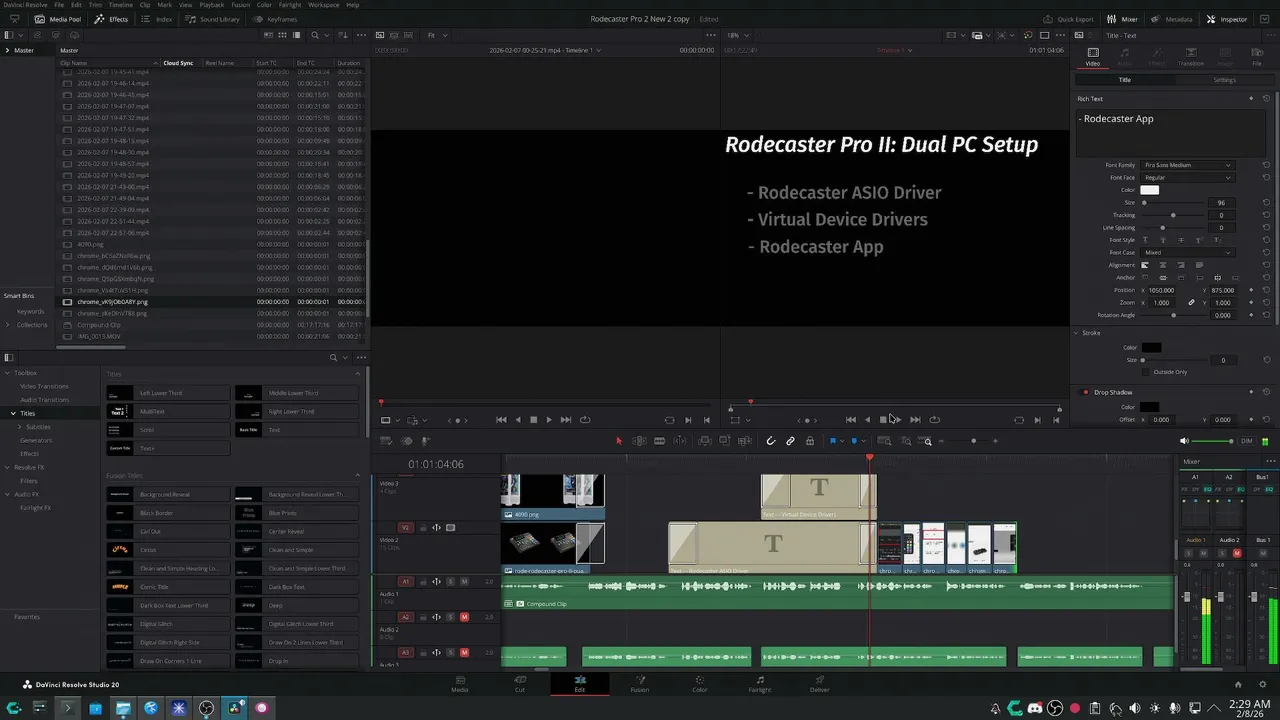Screen dimensions: 1280x720
Task: Collapse the Stroke section
Action: [x=1077, y=333]
